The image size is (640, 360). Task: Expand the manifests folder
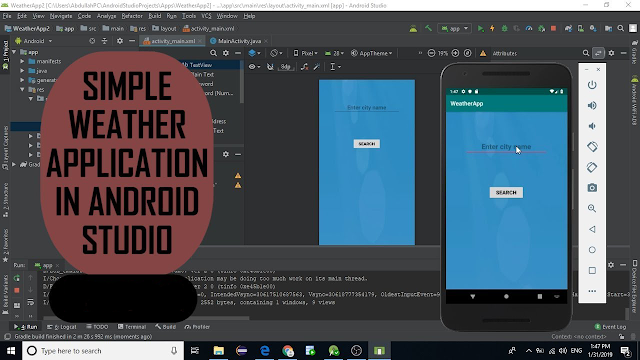click(22, 61)
